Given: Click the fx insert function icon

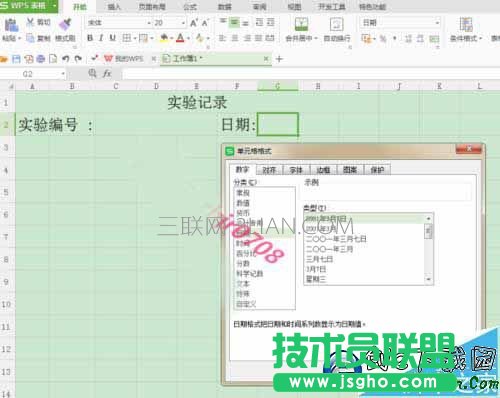Looking at the screenshot, I should (x=107, y=73).
